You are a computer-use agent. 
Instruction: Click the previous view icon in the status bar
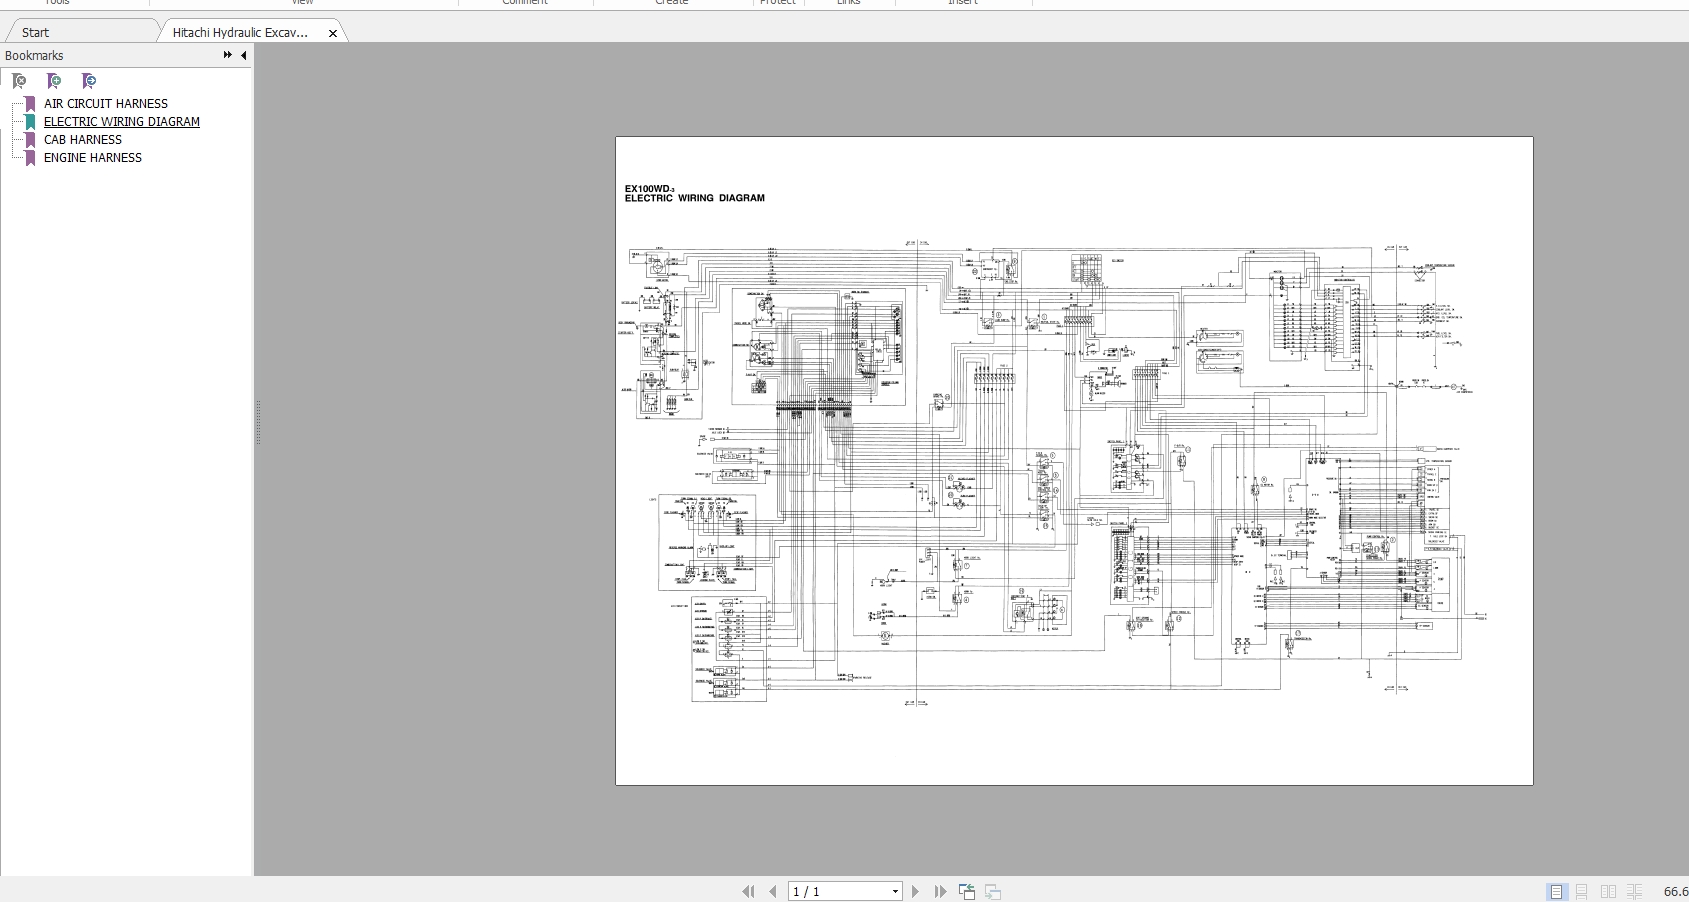click(x=967, y=891)
